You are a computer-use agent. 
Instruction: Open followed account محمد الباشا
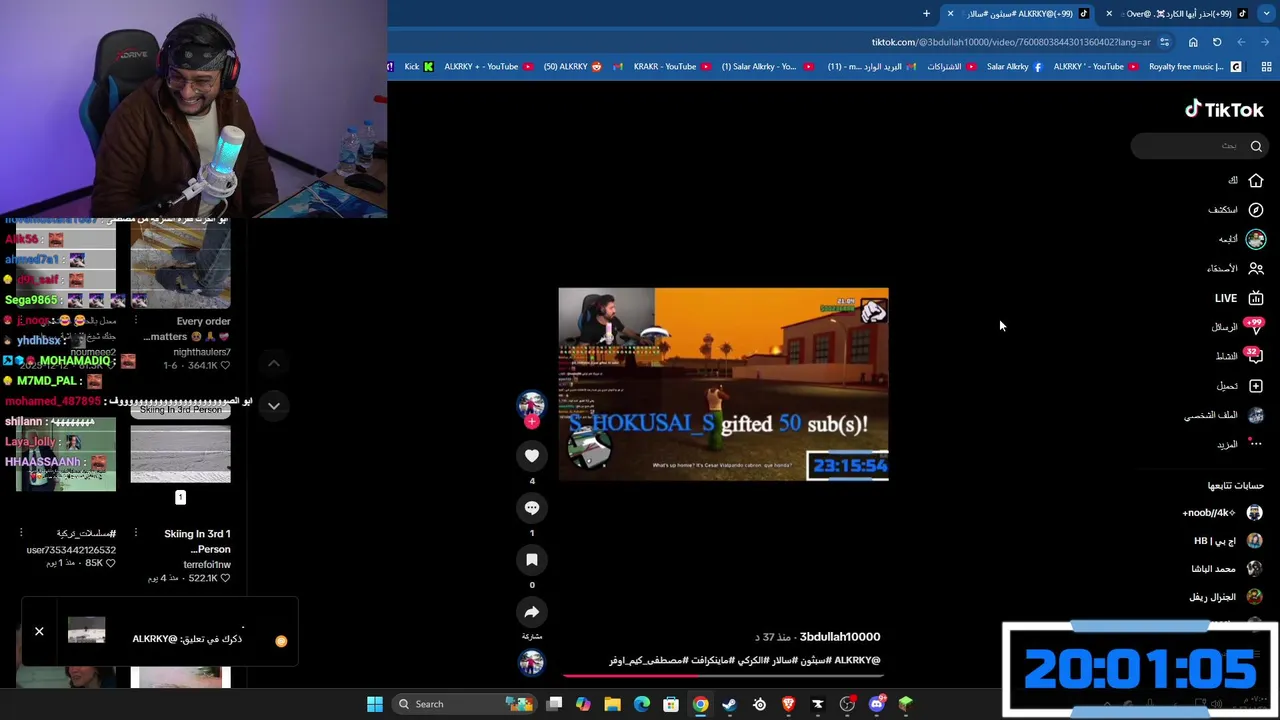pos(1226,569)
